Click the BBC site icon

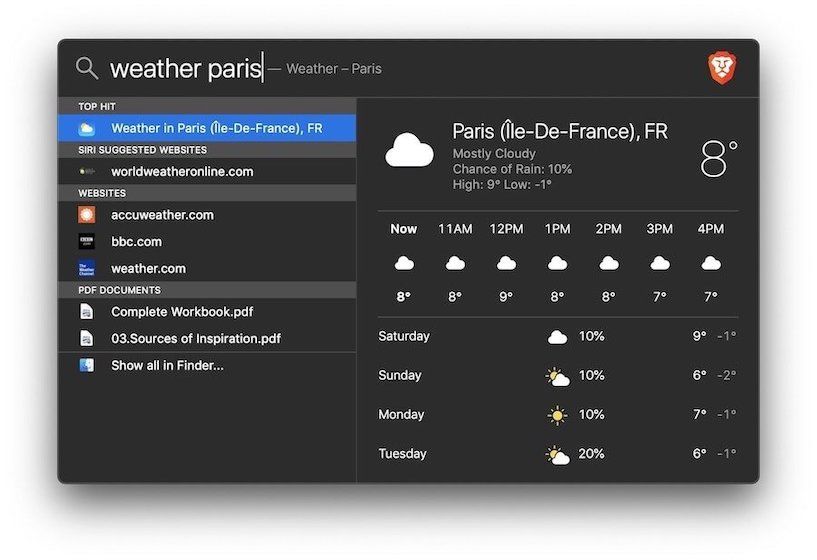[x=87, y=242]
